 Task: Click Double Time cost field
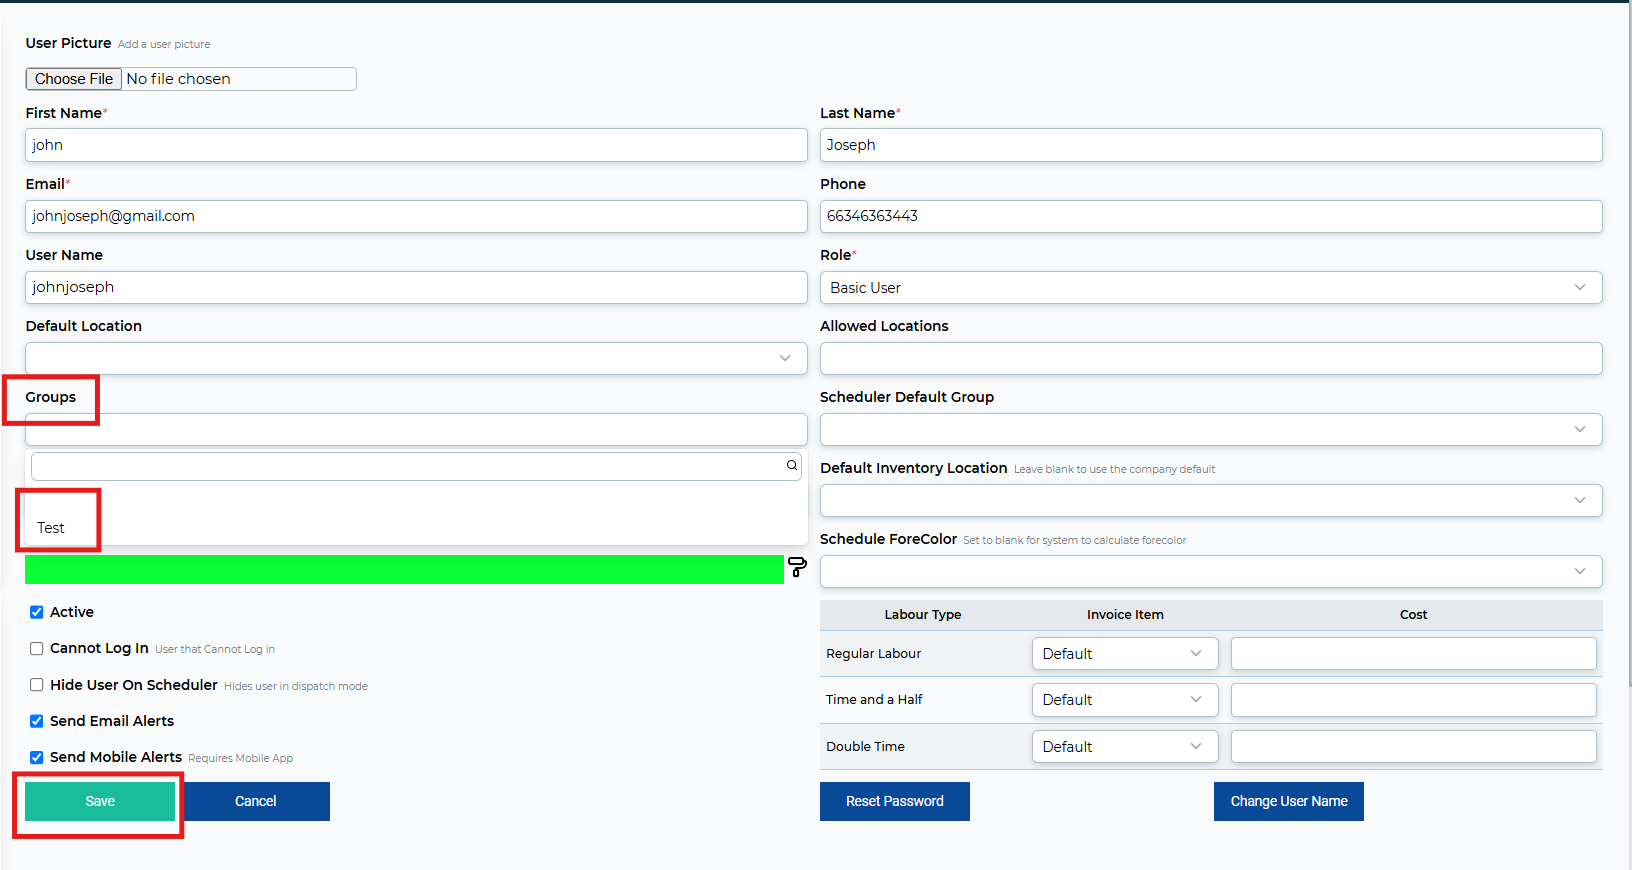pos(1414,747)
